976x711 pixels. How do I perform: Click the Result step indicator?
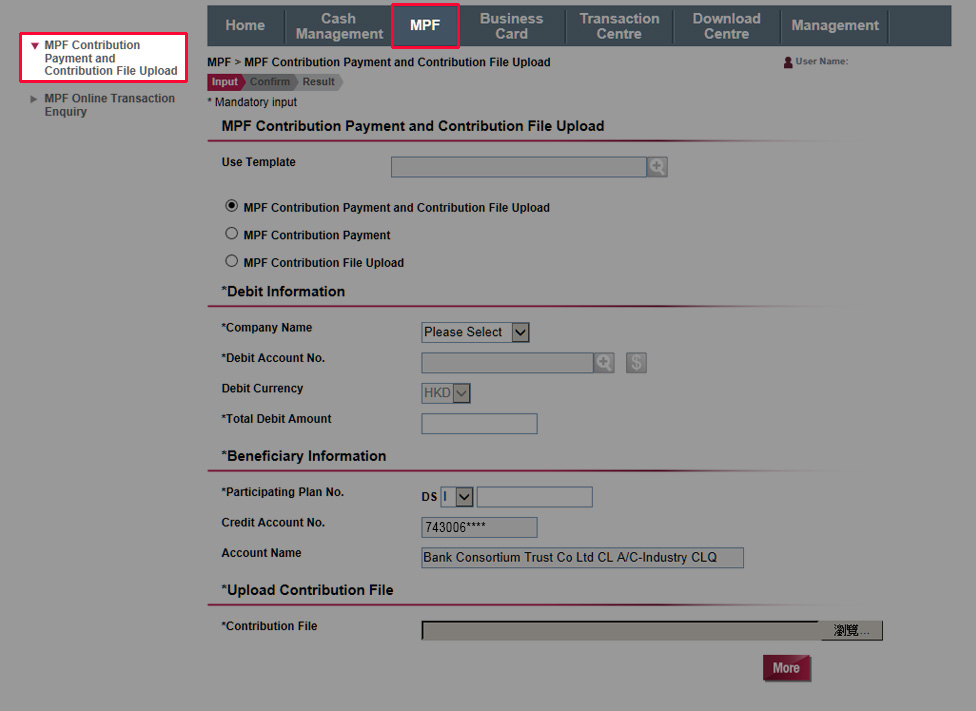coord(319,82)
